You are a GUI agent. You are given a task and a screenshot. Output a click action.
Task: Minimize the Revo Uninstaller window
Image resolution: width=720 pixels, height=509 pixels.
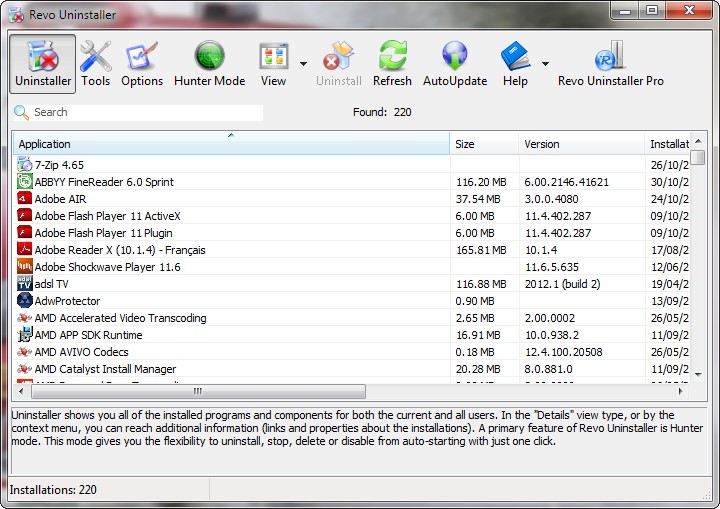click(x=625, y=10)
